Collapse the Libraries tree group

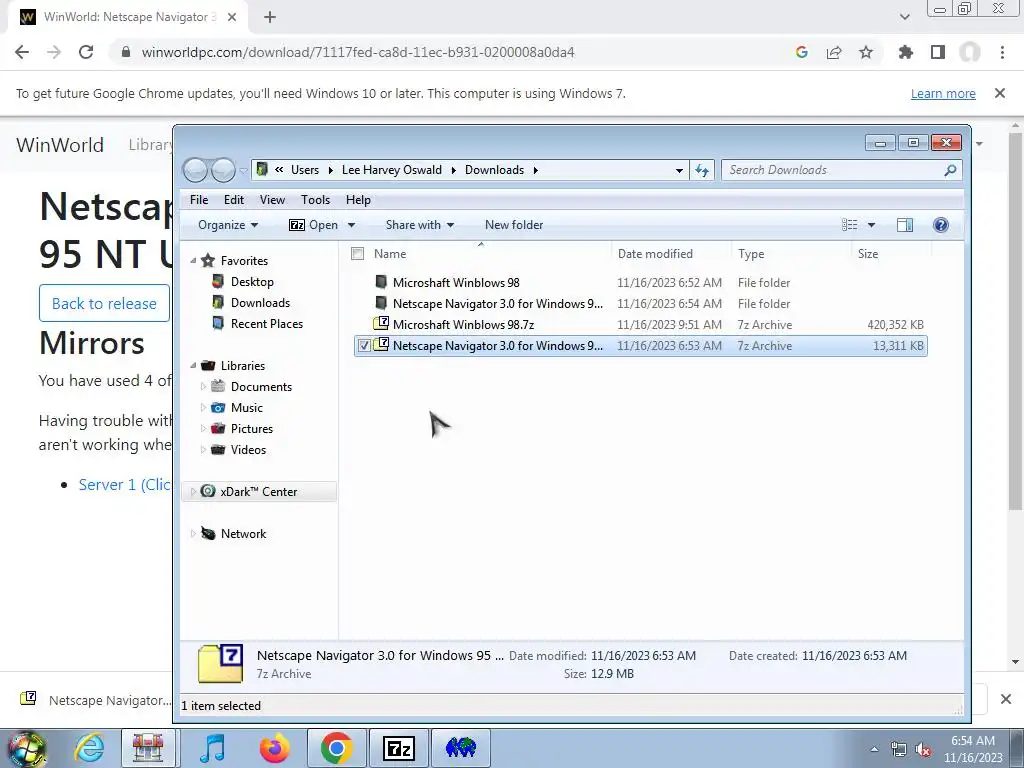click(x=193, y=366)
